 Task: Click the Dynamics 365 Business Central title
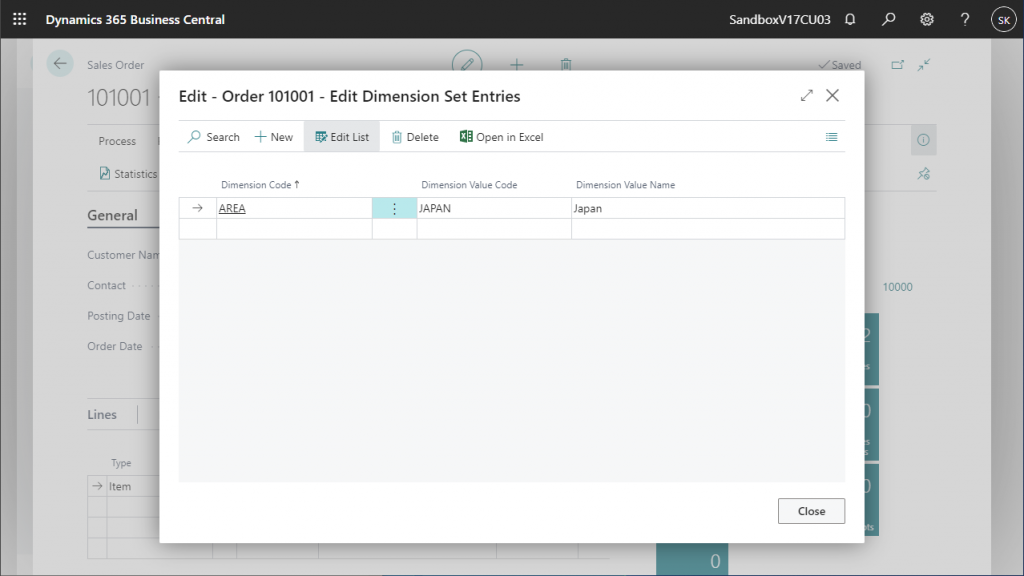click(x=135, y=20)
